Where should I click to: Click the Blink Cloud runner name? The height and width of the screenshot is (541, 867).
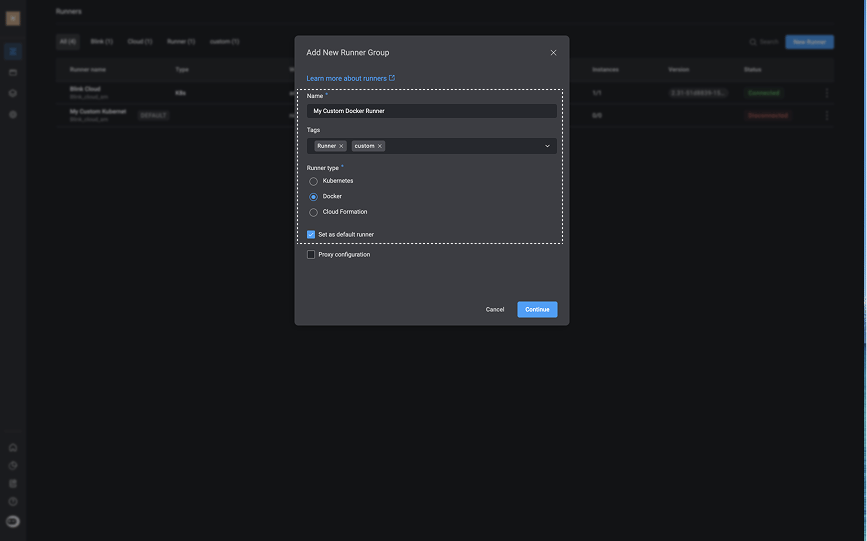(85, 89)
